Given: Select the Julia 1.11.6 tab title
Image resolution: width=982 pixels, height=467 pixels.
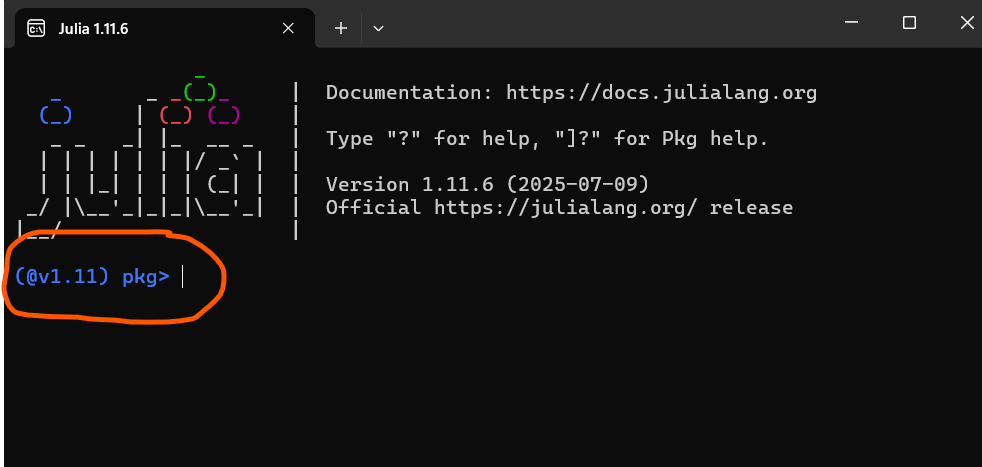Looking at the screenshot, I should (93, 28).
